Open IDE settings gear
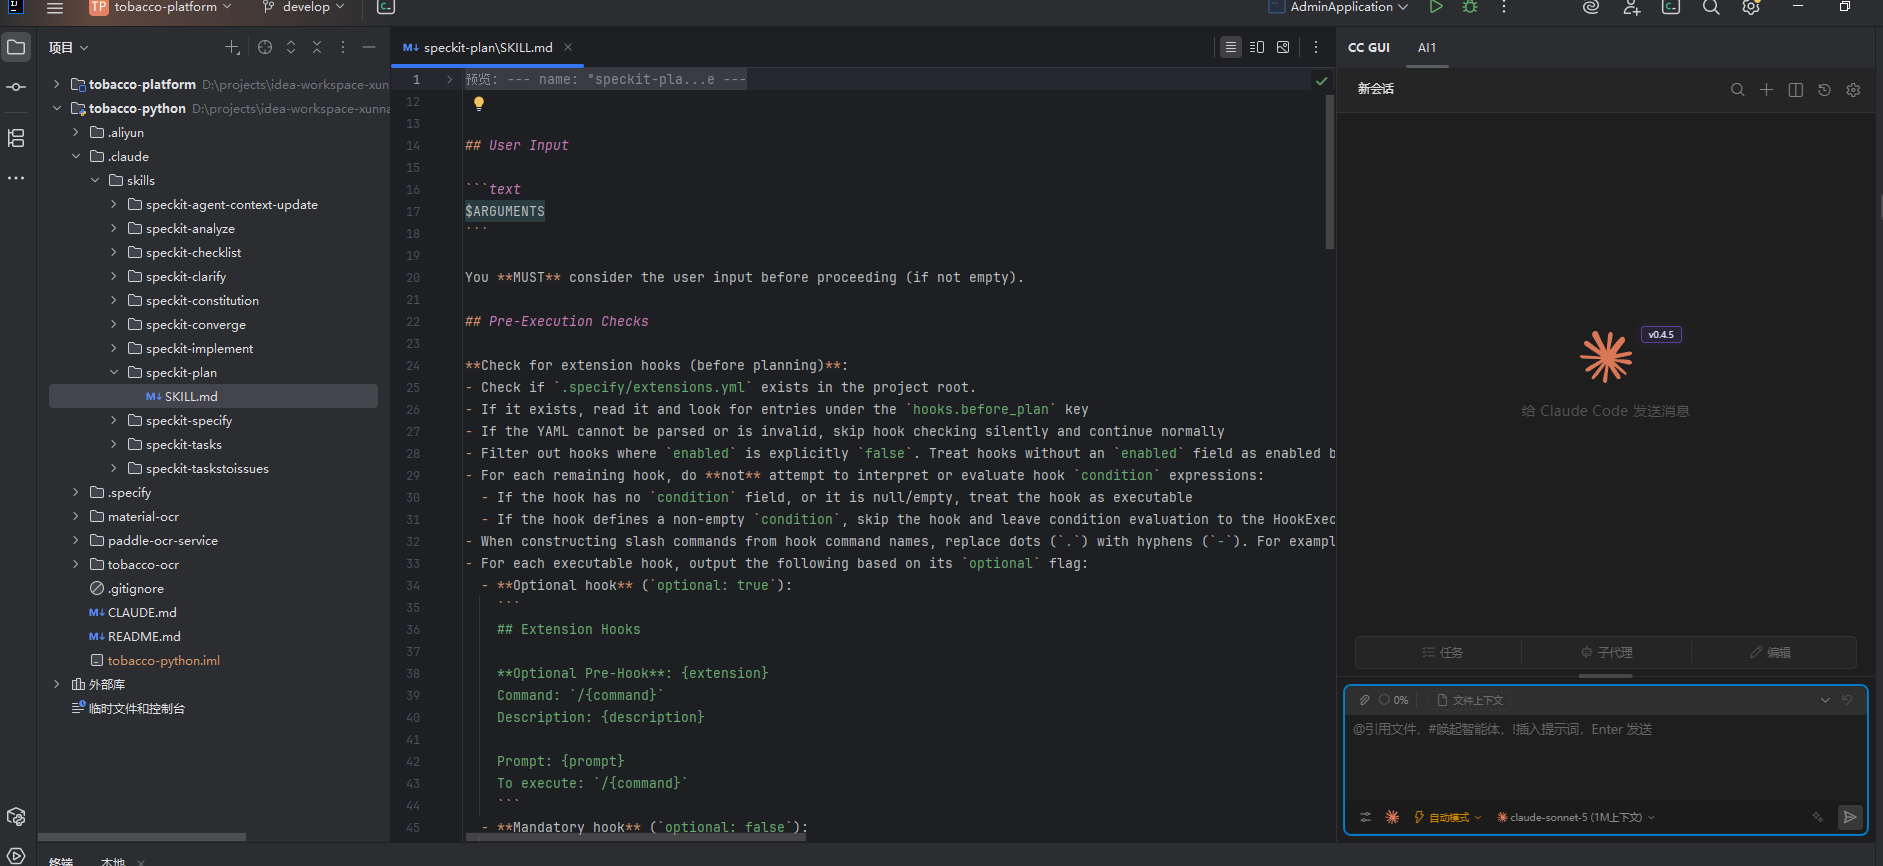The image size is (1883, 866). pos(1751,7)
